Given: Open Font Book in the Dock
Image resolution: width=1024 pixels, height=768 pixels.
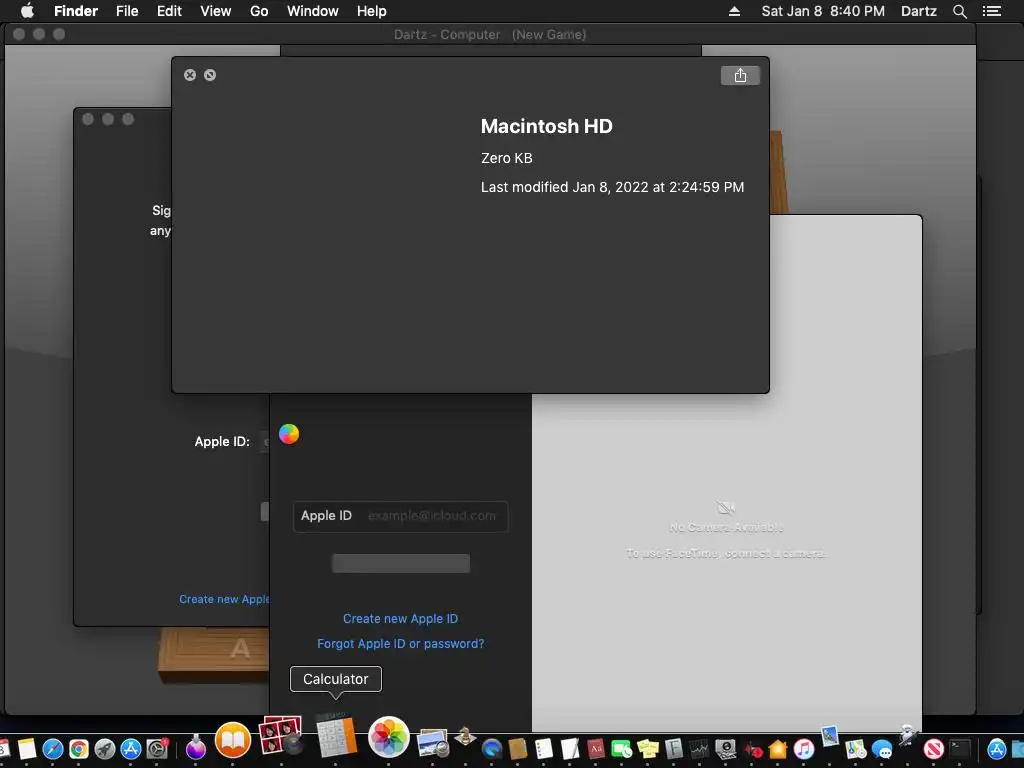Looking at the screenshot, I should (673, 748).
